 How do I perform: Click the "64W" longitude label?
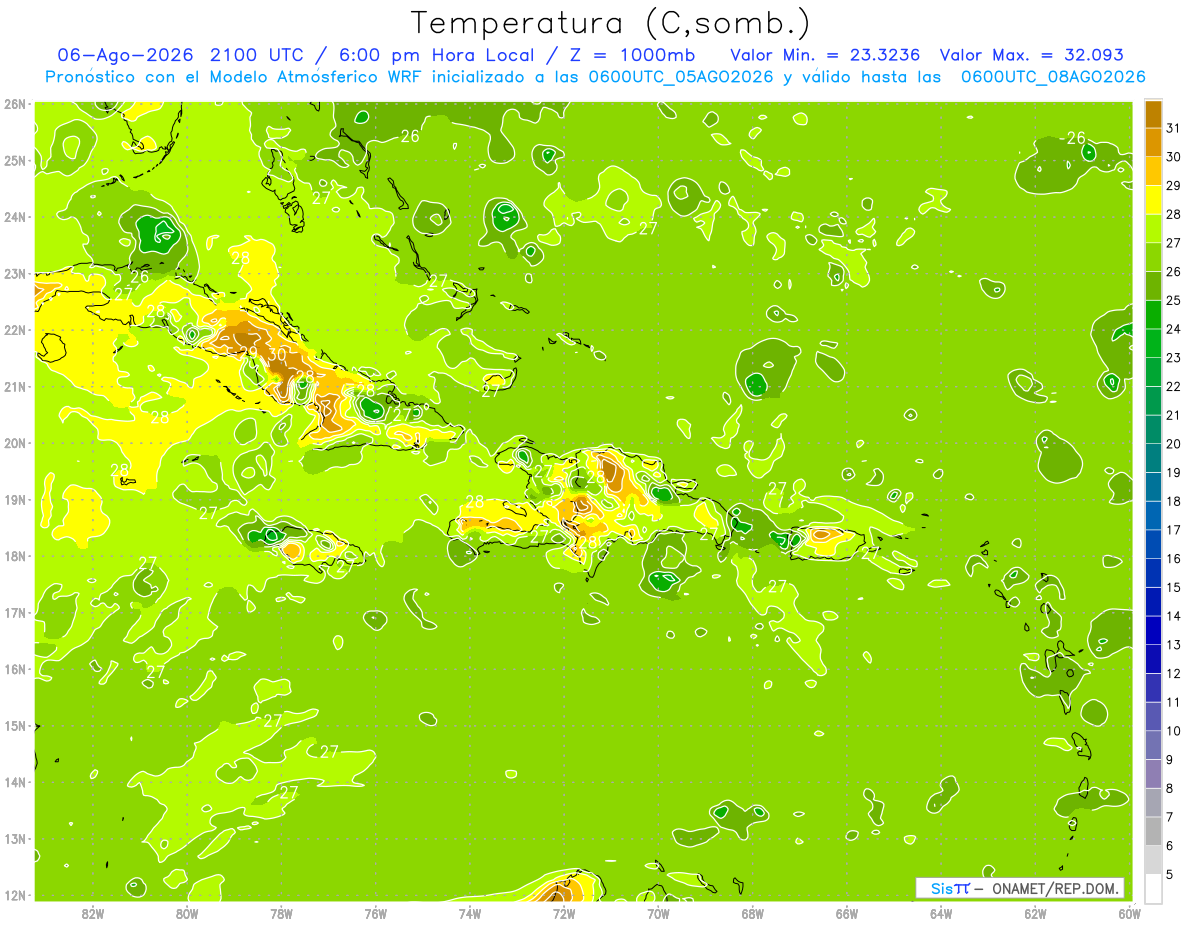click(x=940, y=914)
